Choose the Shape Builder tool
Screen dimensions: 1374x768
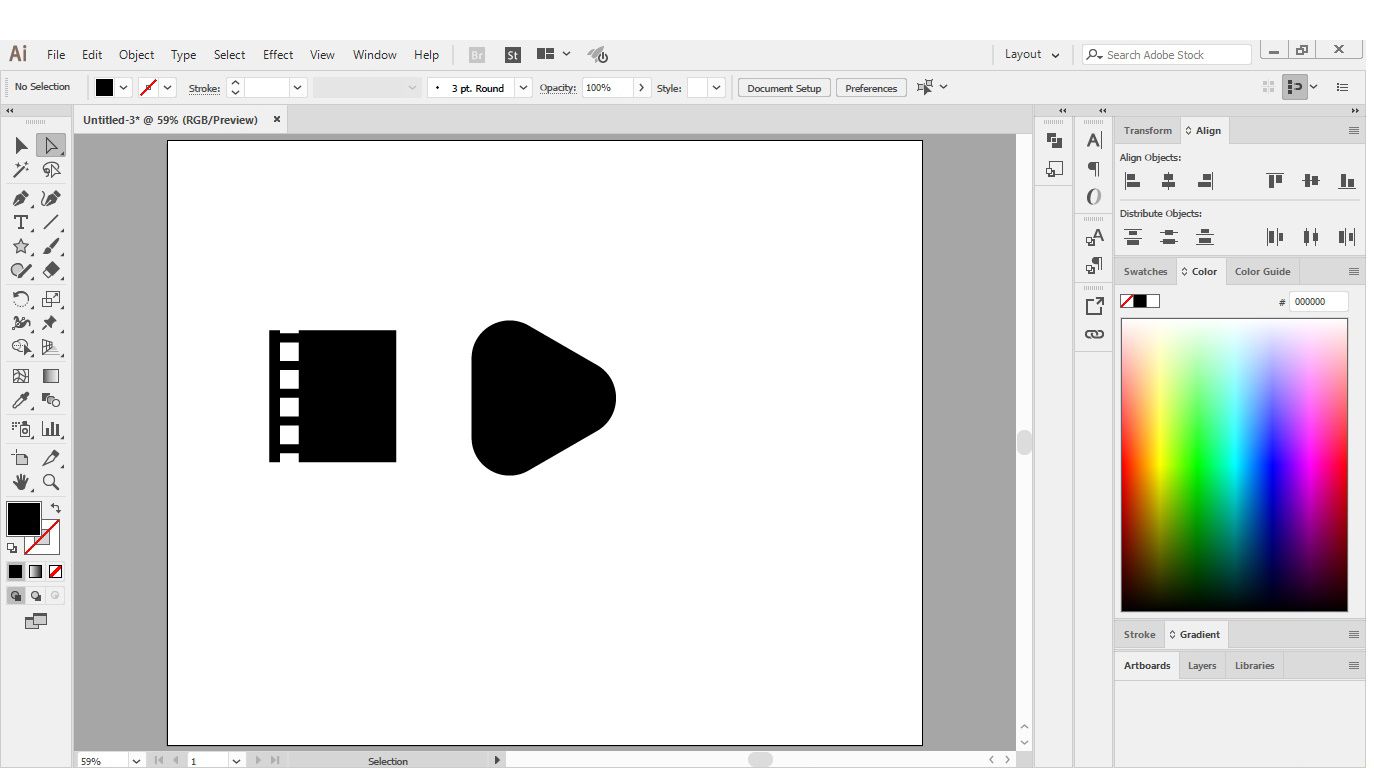(21, 347)
